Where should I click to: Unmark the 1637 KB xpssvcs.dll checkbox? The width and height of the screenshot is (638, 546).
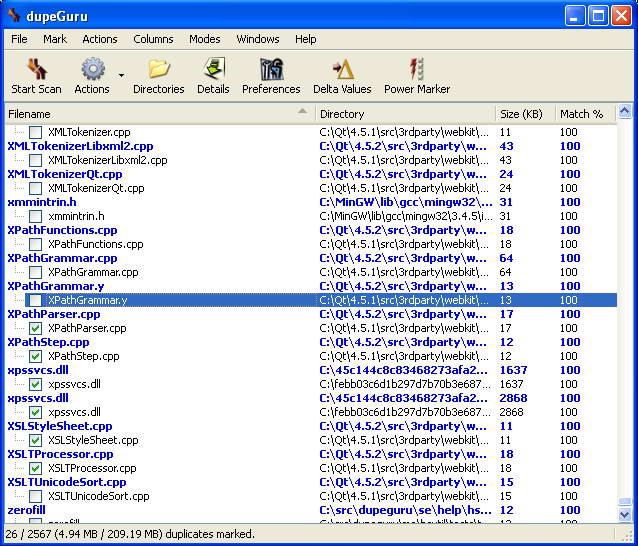point(35,384)
